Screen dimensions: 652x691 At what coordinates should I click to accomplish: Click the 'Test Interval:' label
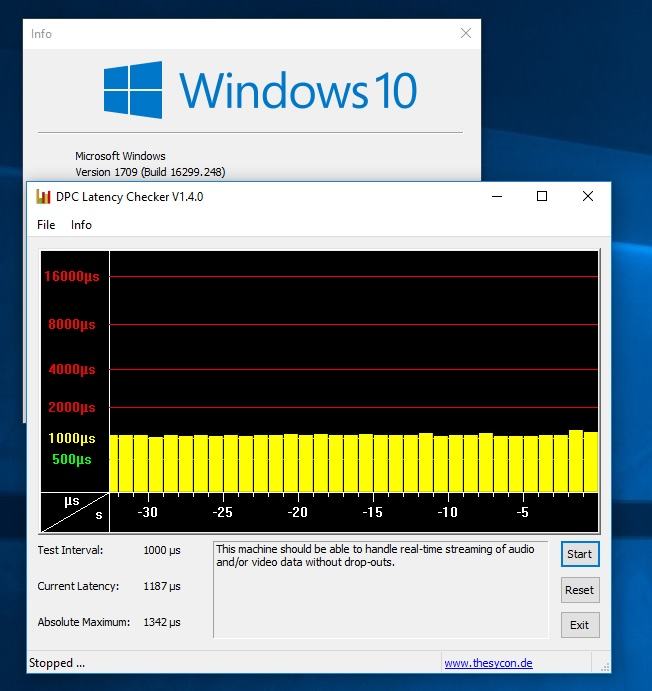tap(70, 550)
